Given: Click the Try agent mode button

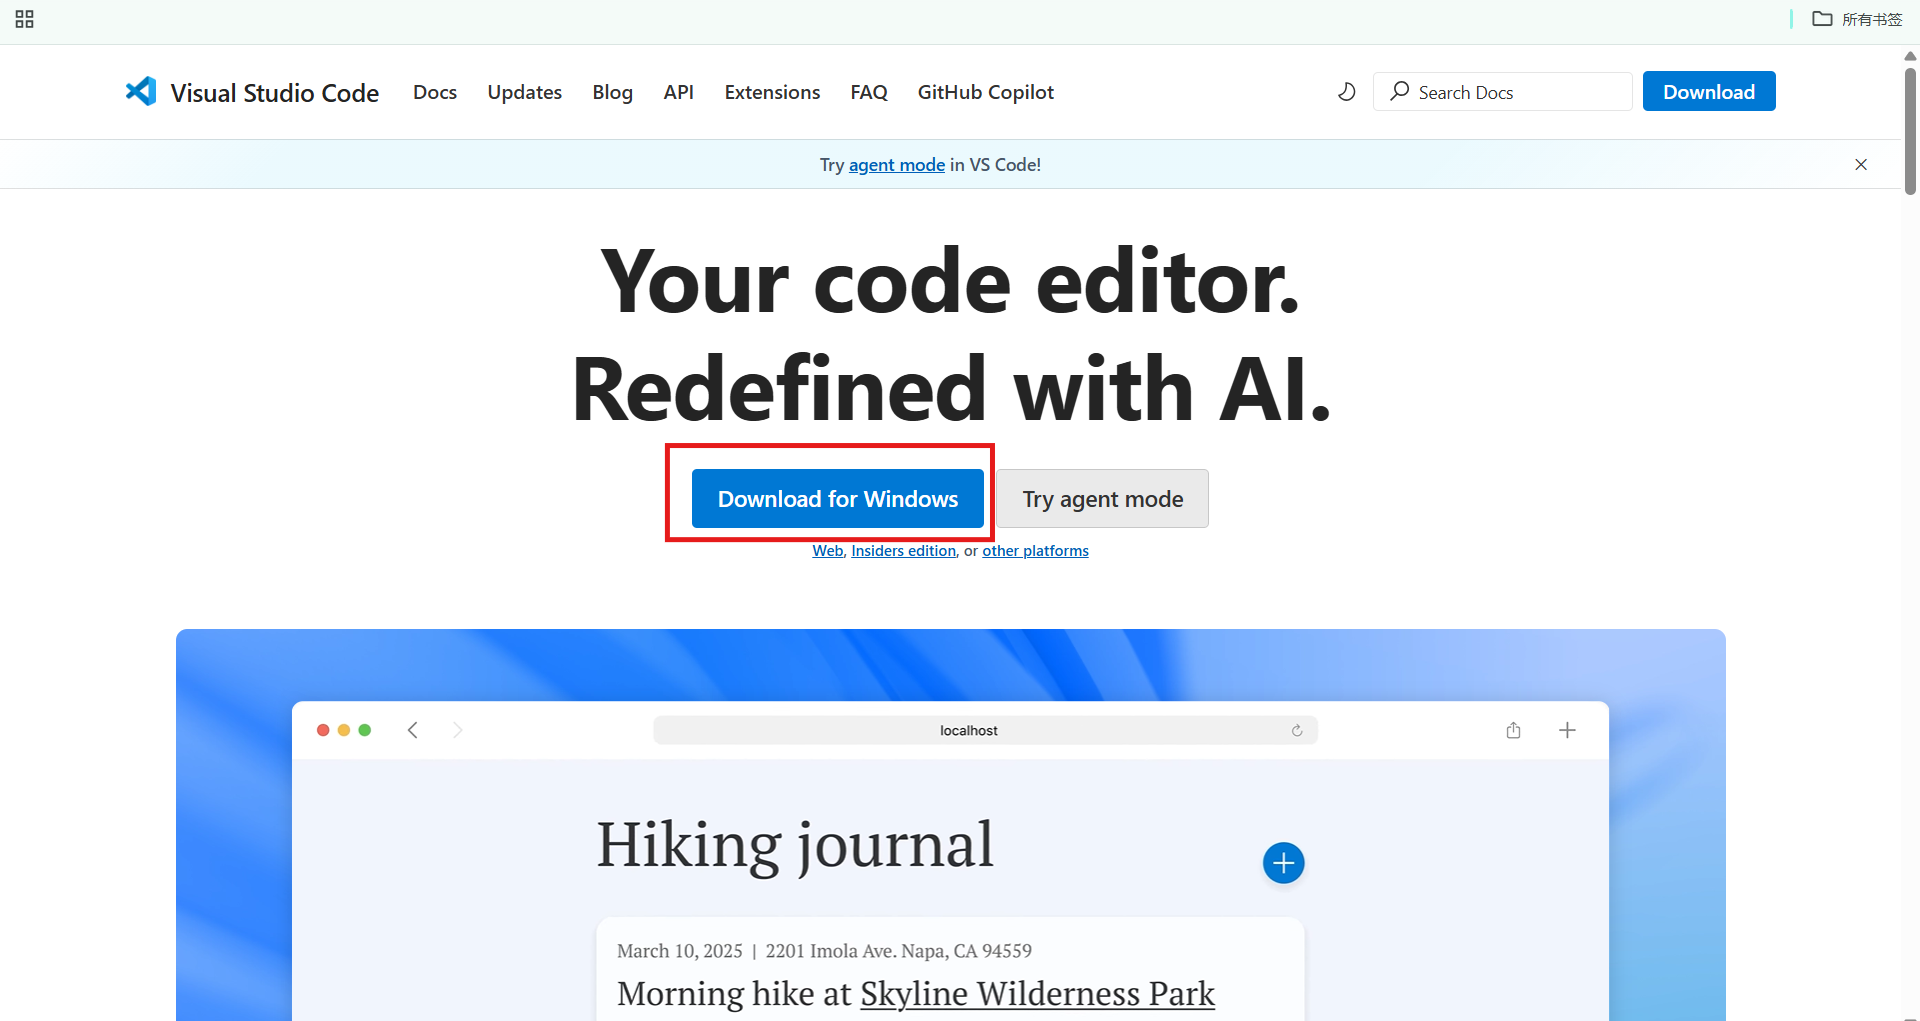Looking at the screenshot, I should pyautogui.click(x=1102, y=498).
